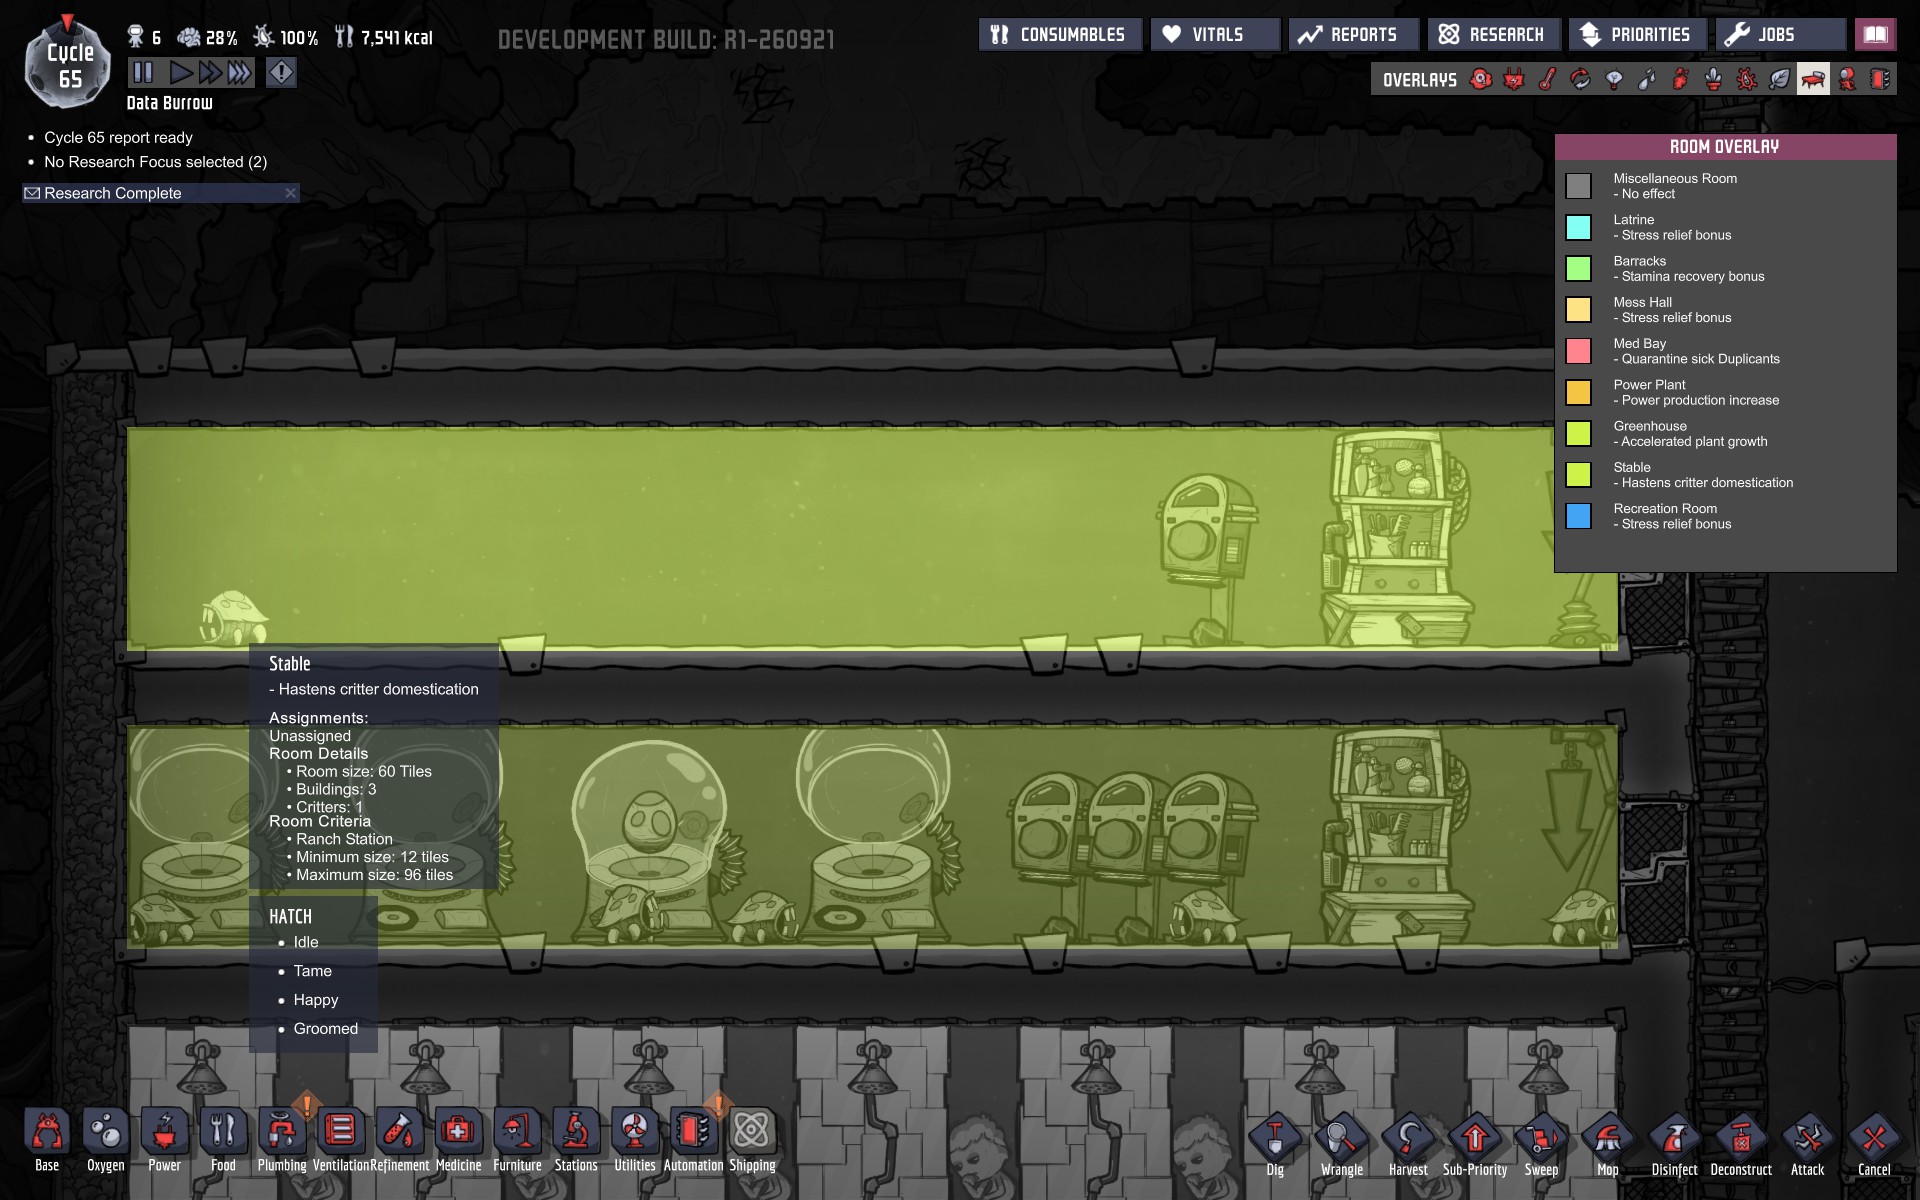
Task: Toggle the red alert button
Action: 281,72
